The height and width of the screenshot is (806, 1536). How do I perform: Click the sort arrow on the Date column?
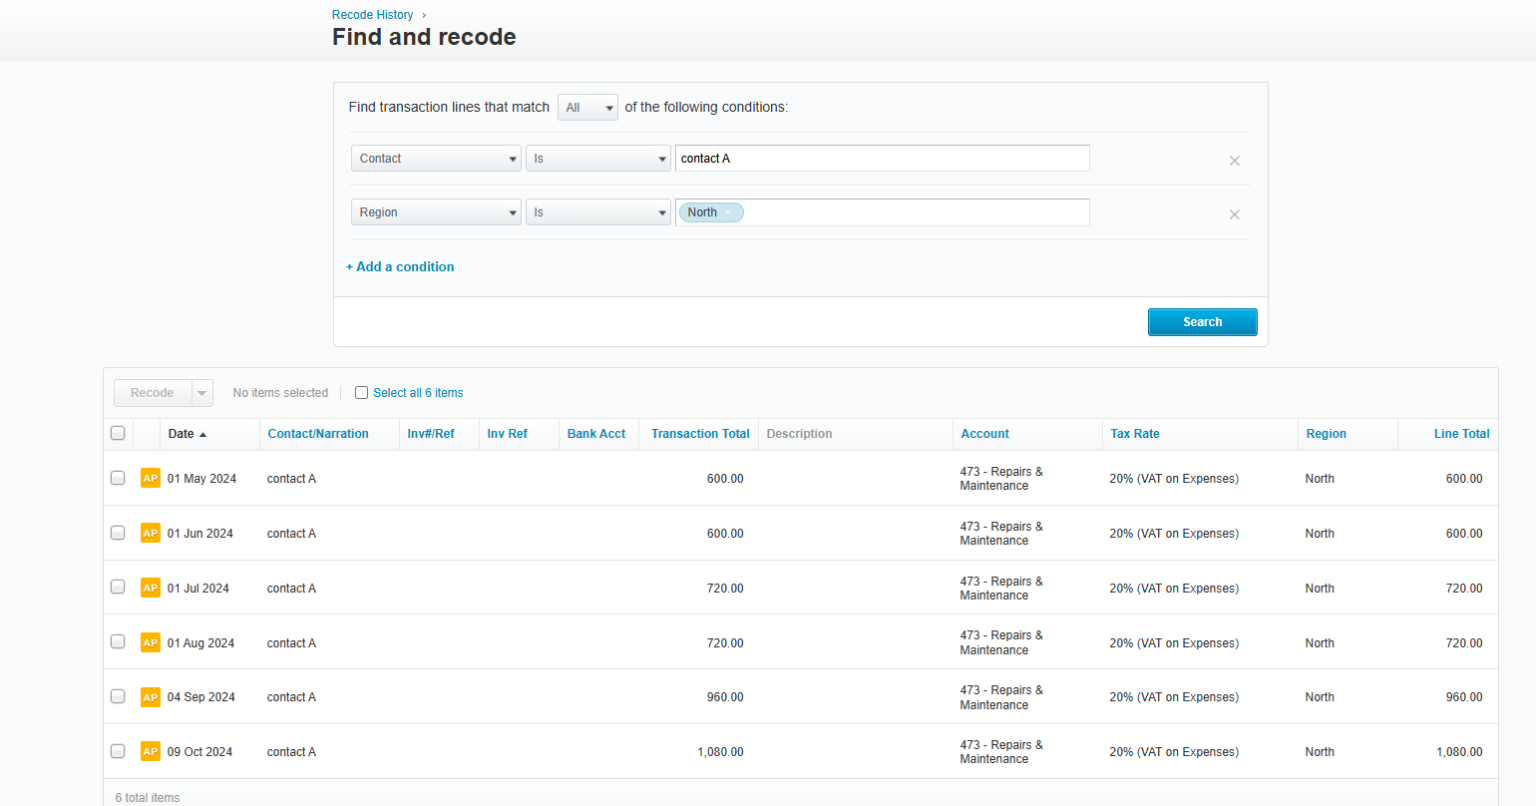point(202,434)
